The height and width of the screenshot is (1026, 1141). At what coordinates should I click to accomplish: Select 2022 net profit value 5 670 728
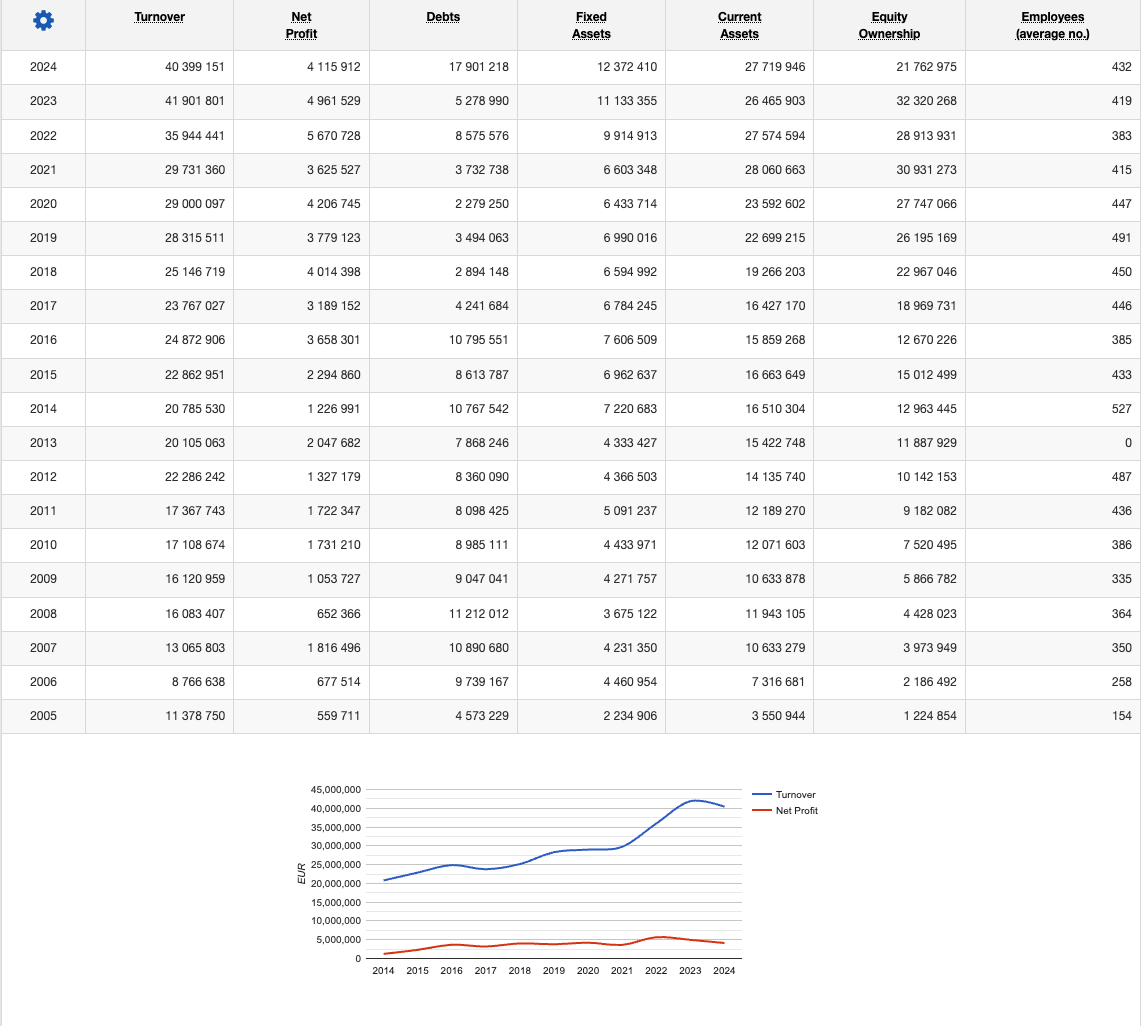333,135
